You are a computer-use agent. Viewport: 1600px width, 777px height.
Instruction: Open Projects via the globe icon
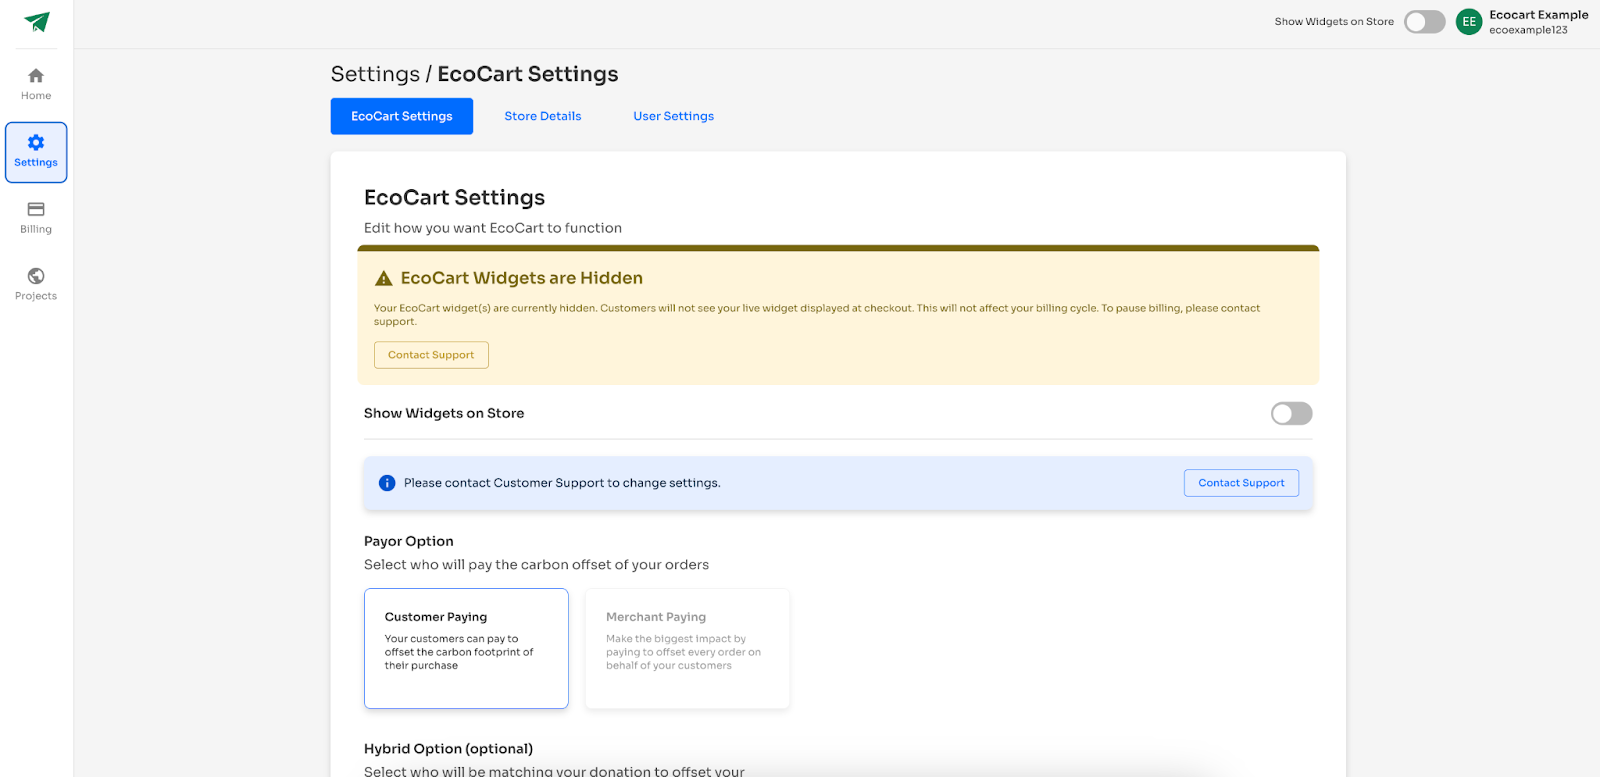click(x=36, y=276)
